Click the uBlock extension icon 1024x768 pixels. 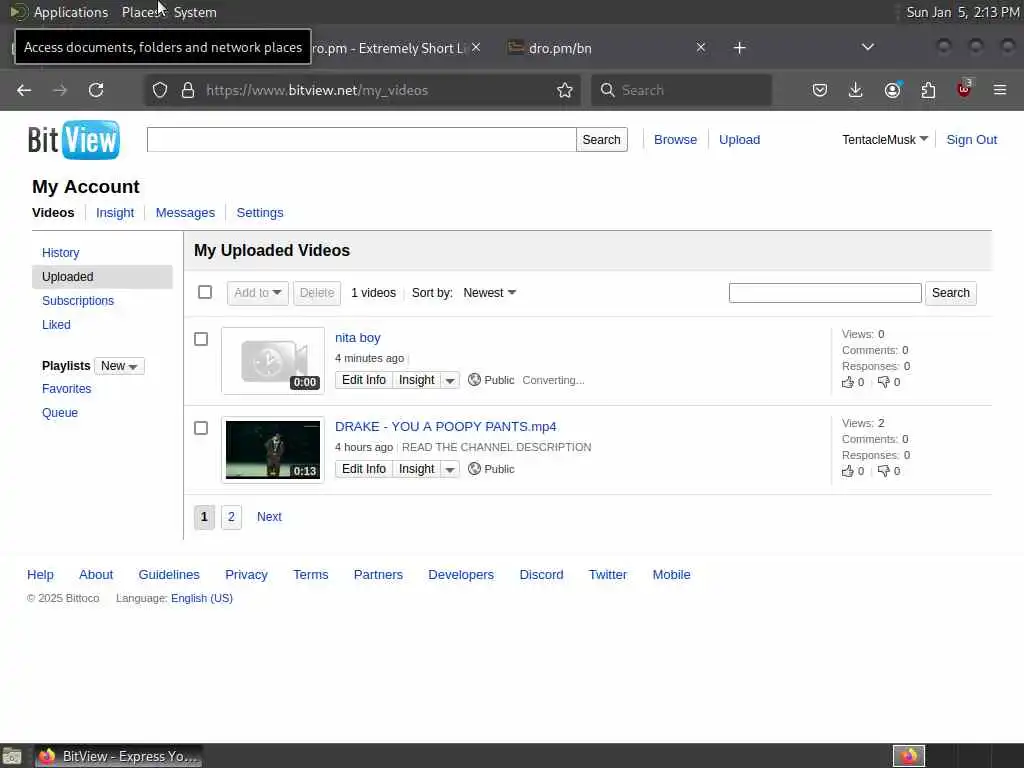coord(964,89)
